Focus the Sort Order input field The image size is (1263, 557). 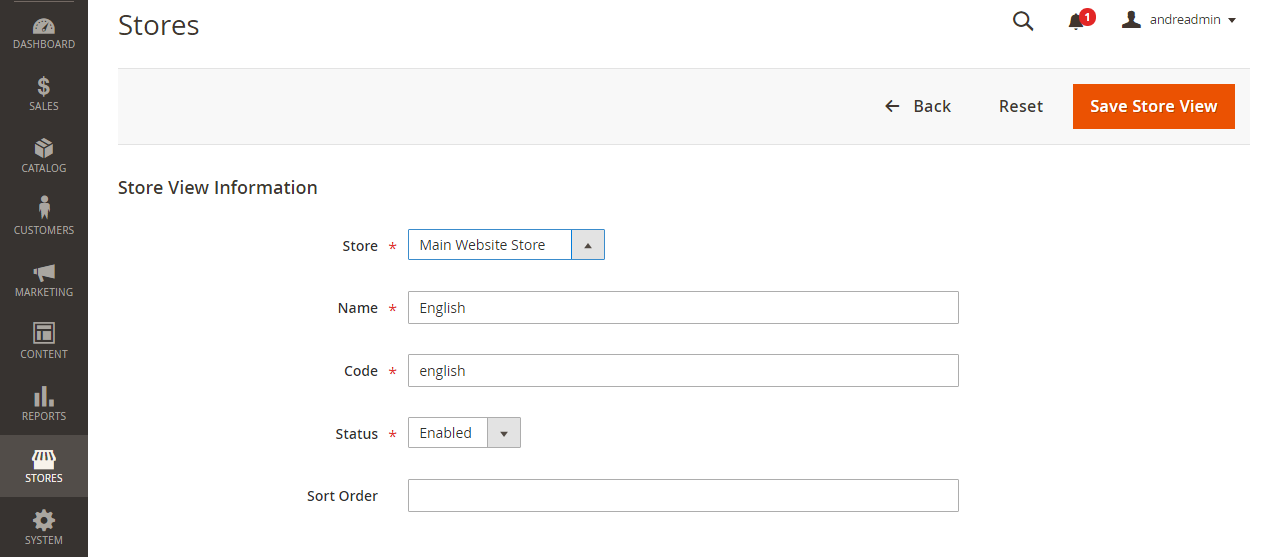(x=683, y=496)
